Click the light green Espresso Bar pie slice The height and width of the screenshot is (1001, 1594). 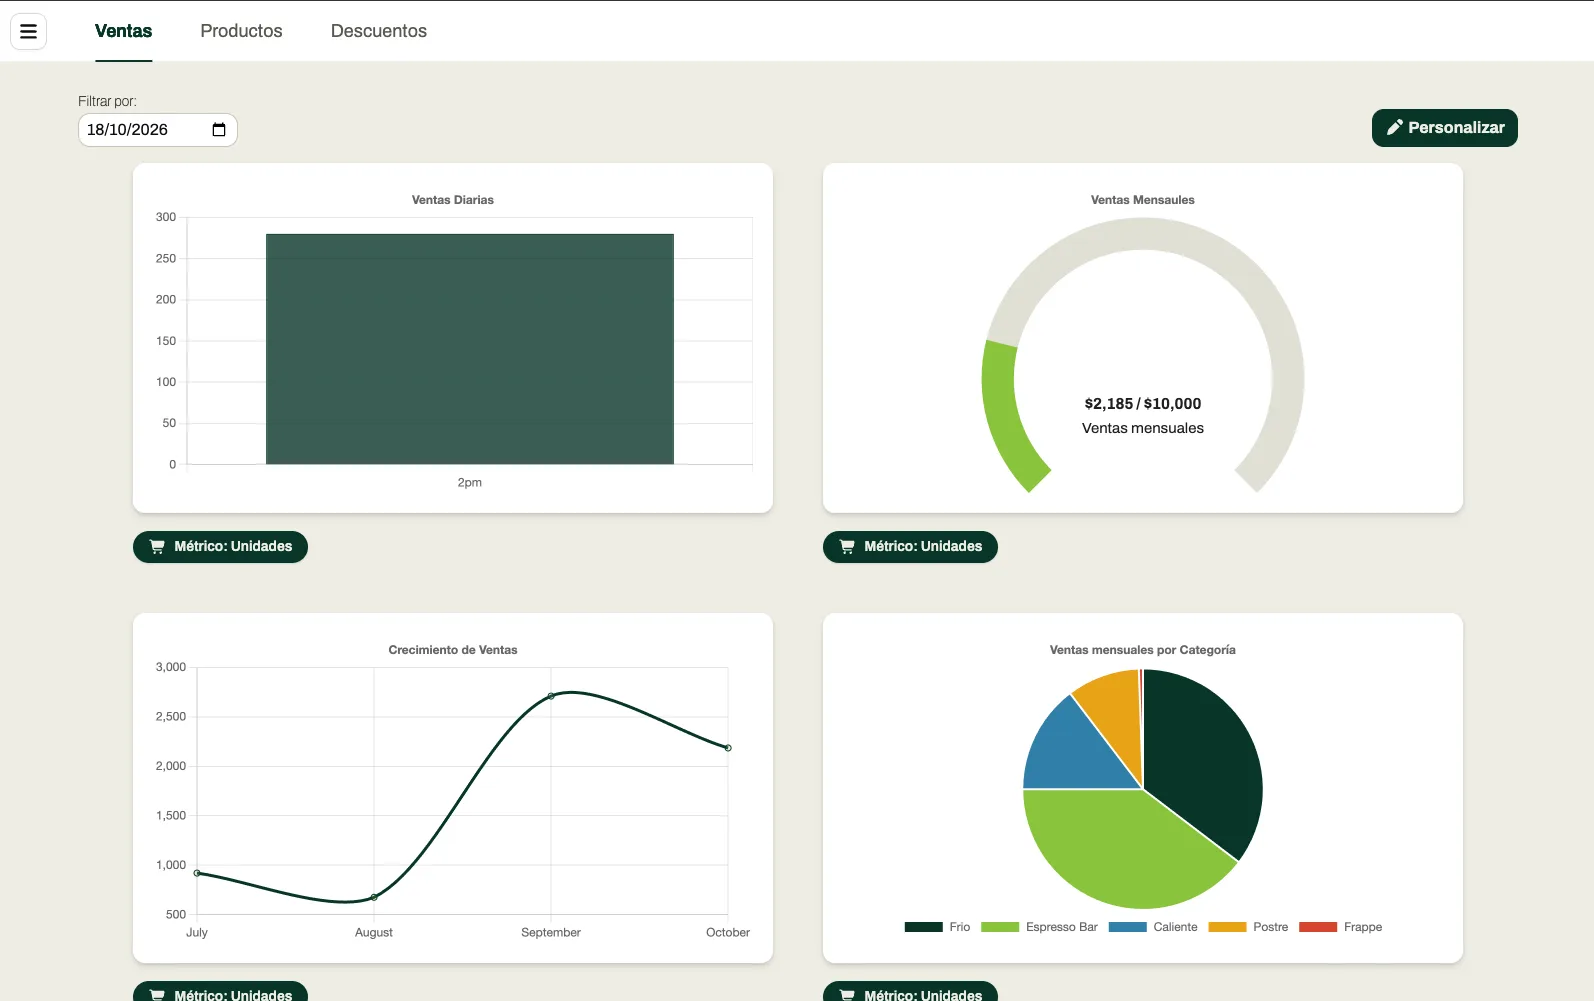[1120, 850]
